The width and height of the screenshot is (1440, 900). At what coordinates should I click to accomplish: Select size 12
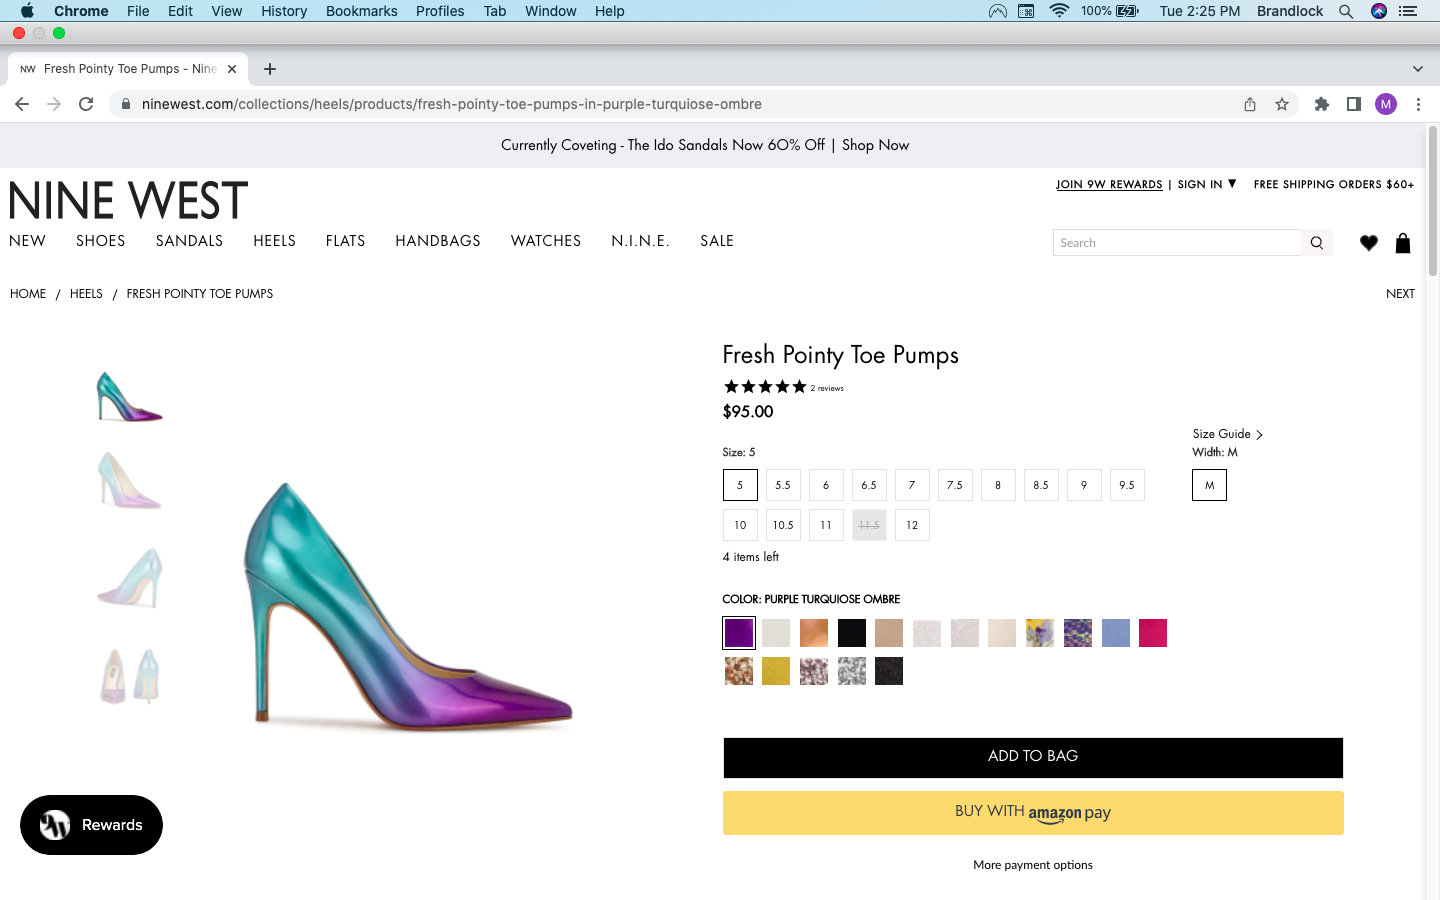click(x=912, y=525)
